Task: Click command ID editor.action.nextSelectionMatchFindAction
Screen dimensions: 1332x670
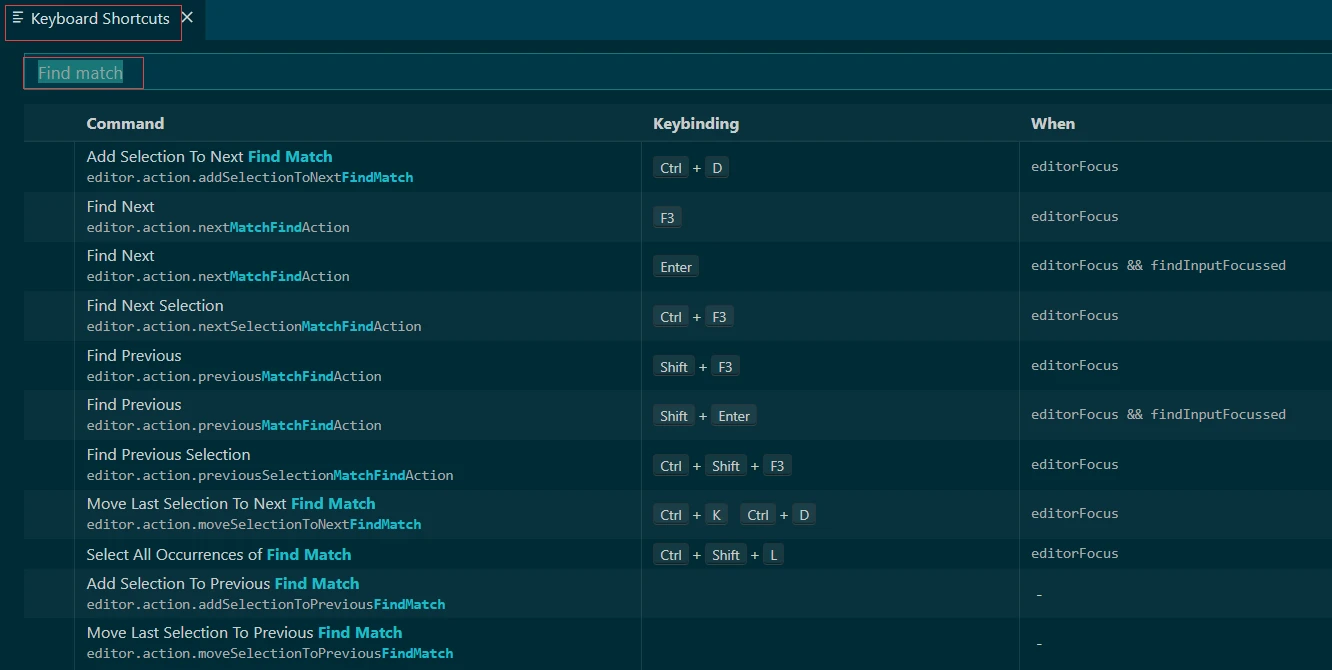Action: (x=254, y=326)
